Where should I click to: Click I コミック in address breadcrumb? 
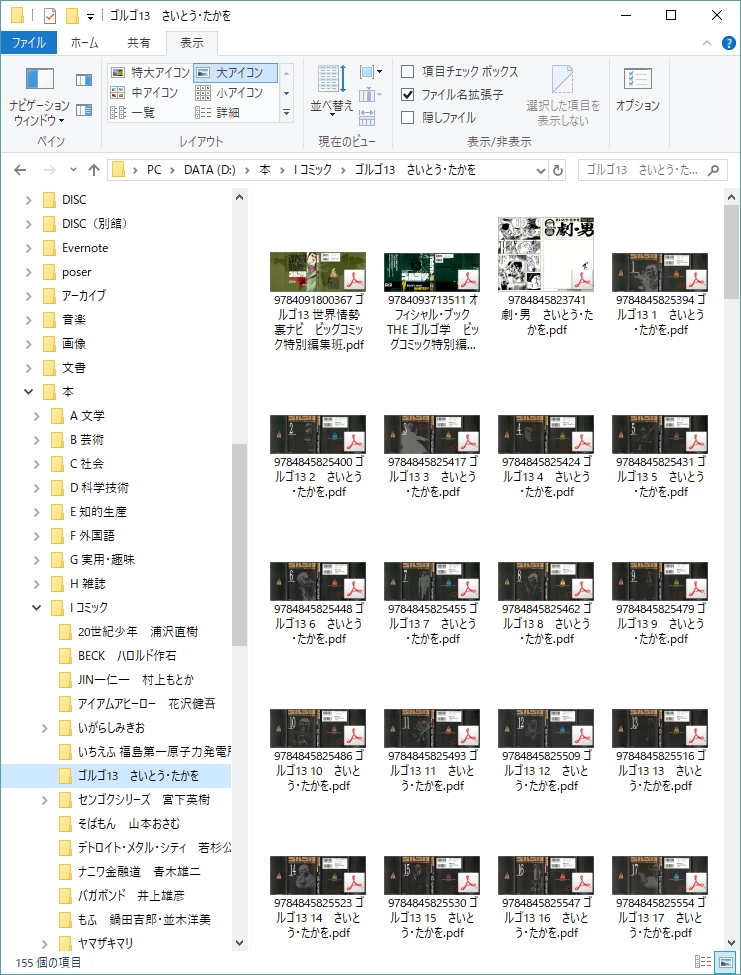point(313,170)
